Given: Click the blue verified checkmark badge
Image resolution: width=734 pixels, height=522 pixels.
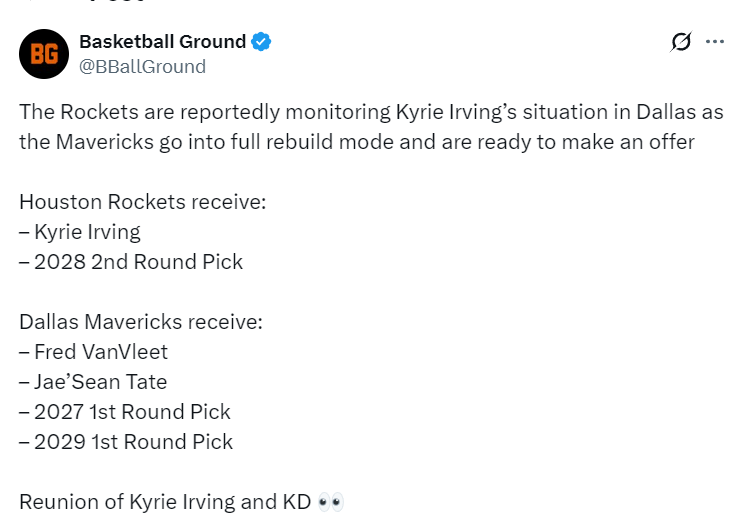Looking at the screenshot, I should [x=261, y=42].
